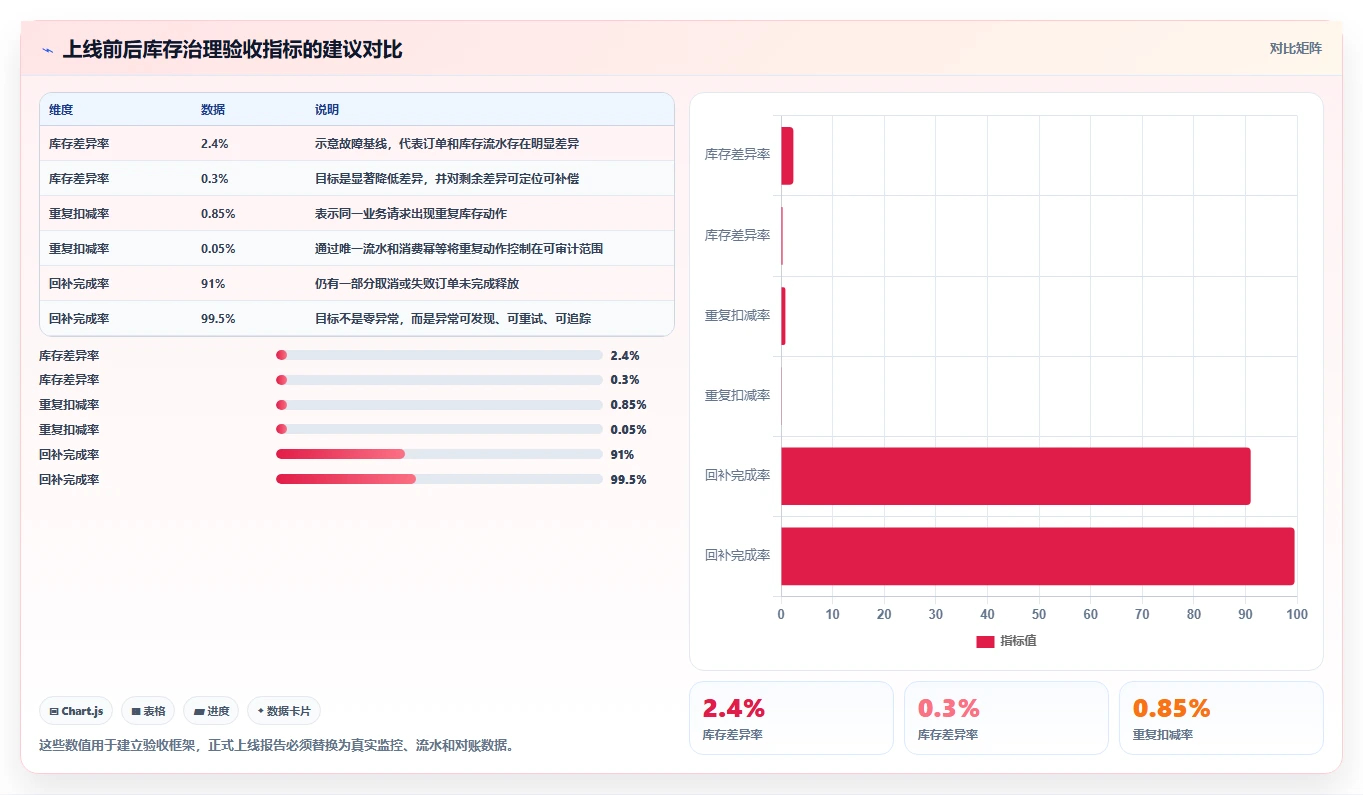The image size is (1363, 795).
Task: Click the progress bar labeled 0.05%
Action: (439, 430)
